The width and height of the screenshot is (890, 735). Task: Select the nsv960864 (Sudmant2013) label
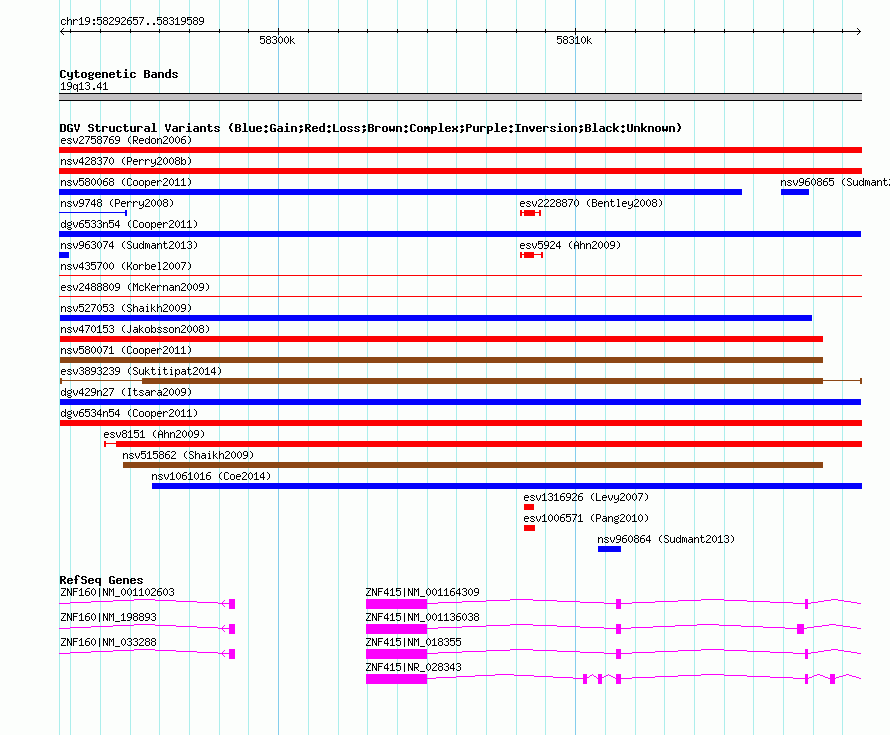point(666,539)
